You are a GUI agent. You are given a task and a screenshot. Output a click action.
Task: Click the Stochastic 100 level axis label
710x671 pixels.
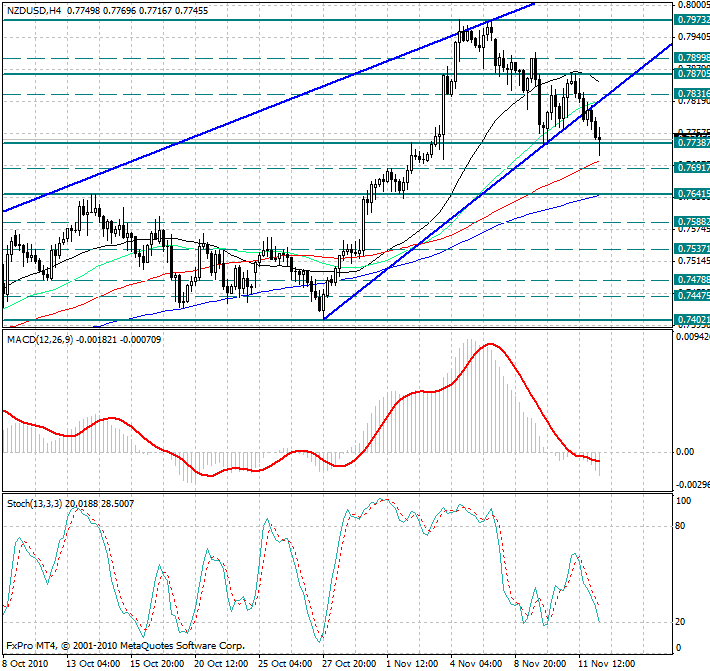tap(683, 501)
